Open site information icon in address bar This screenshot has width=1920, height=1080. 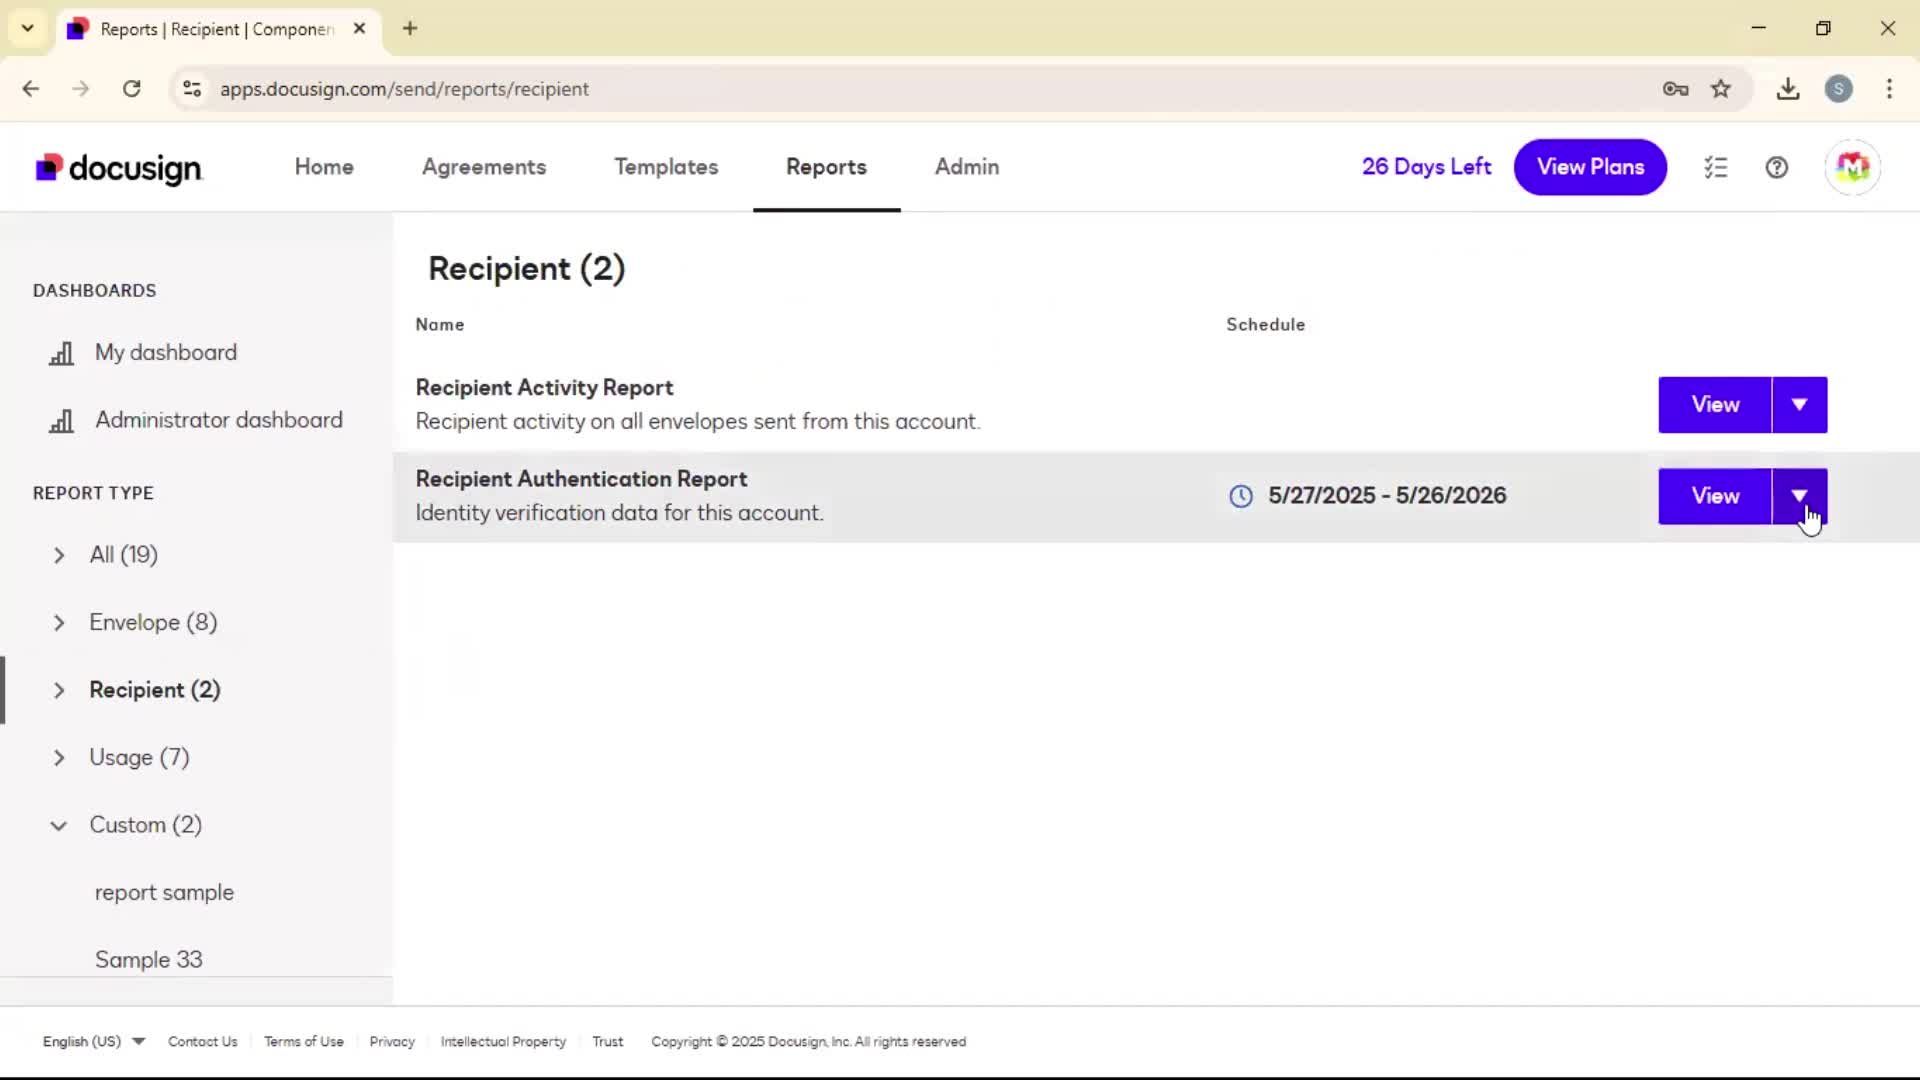192,89
